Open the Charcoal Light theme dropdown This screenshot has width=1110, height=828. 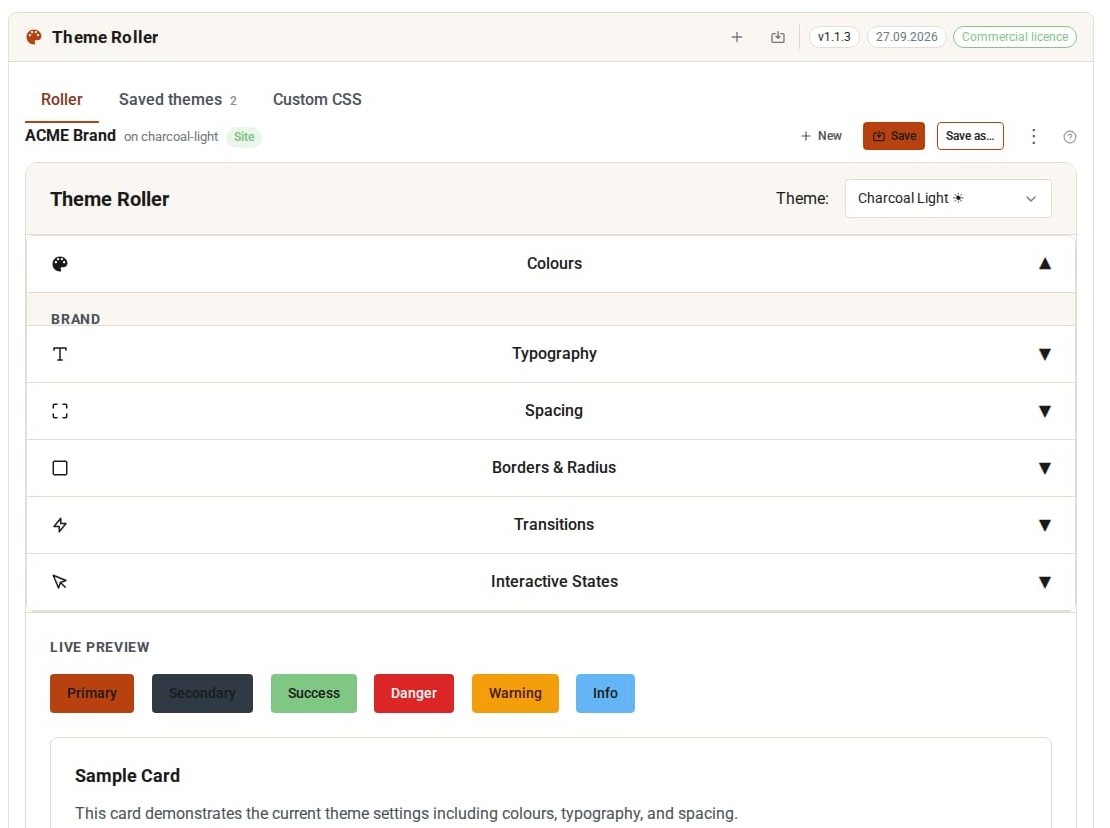947,198
